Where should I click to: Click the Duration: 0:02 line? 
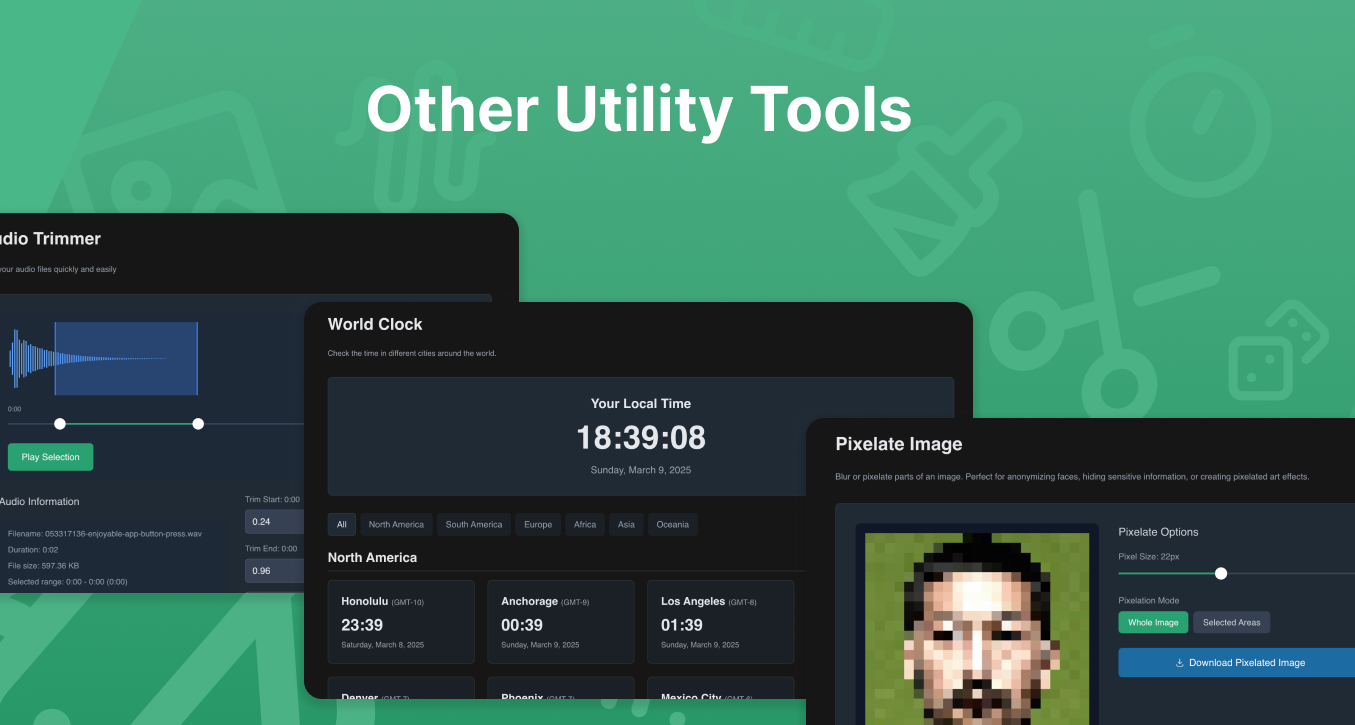click(33, 550)
